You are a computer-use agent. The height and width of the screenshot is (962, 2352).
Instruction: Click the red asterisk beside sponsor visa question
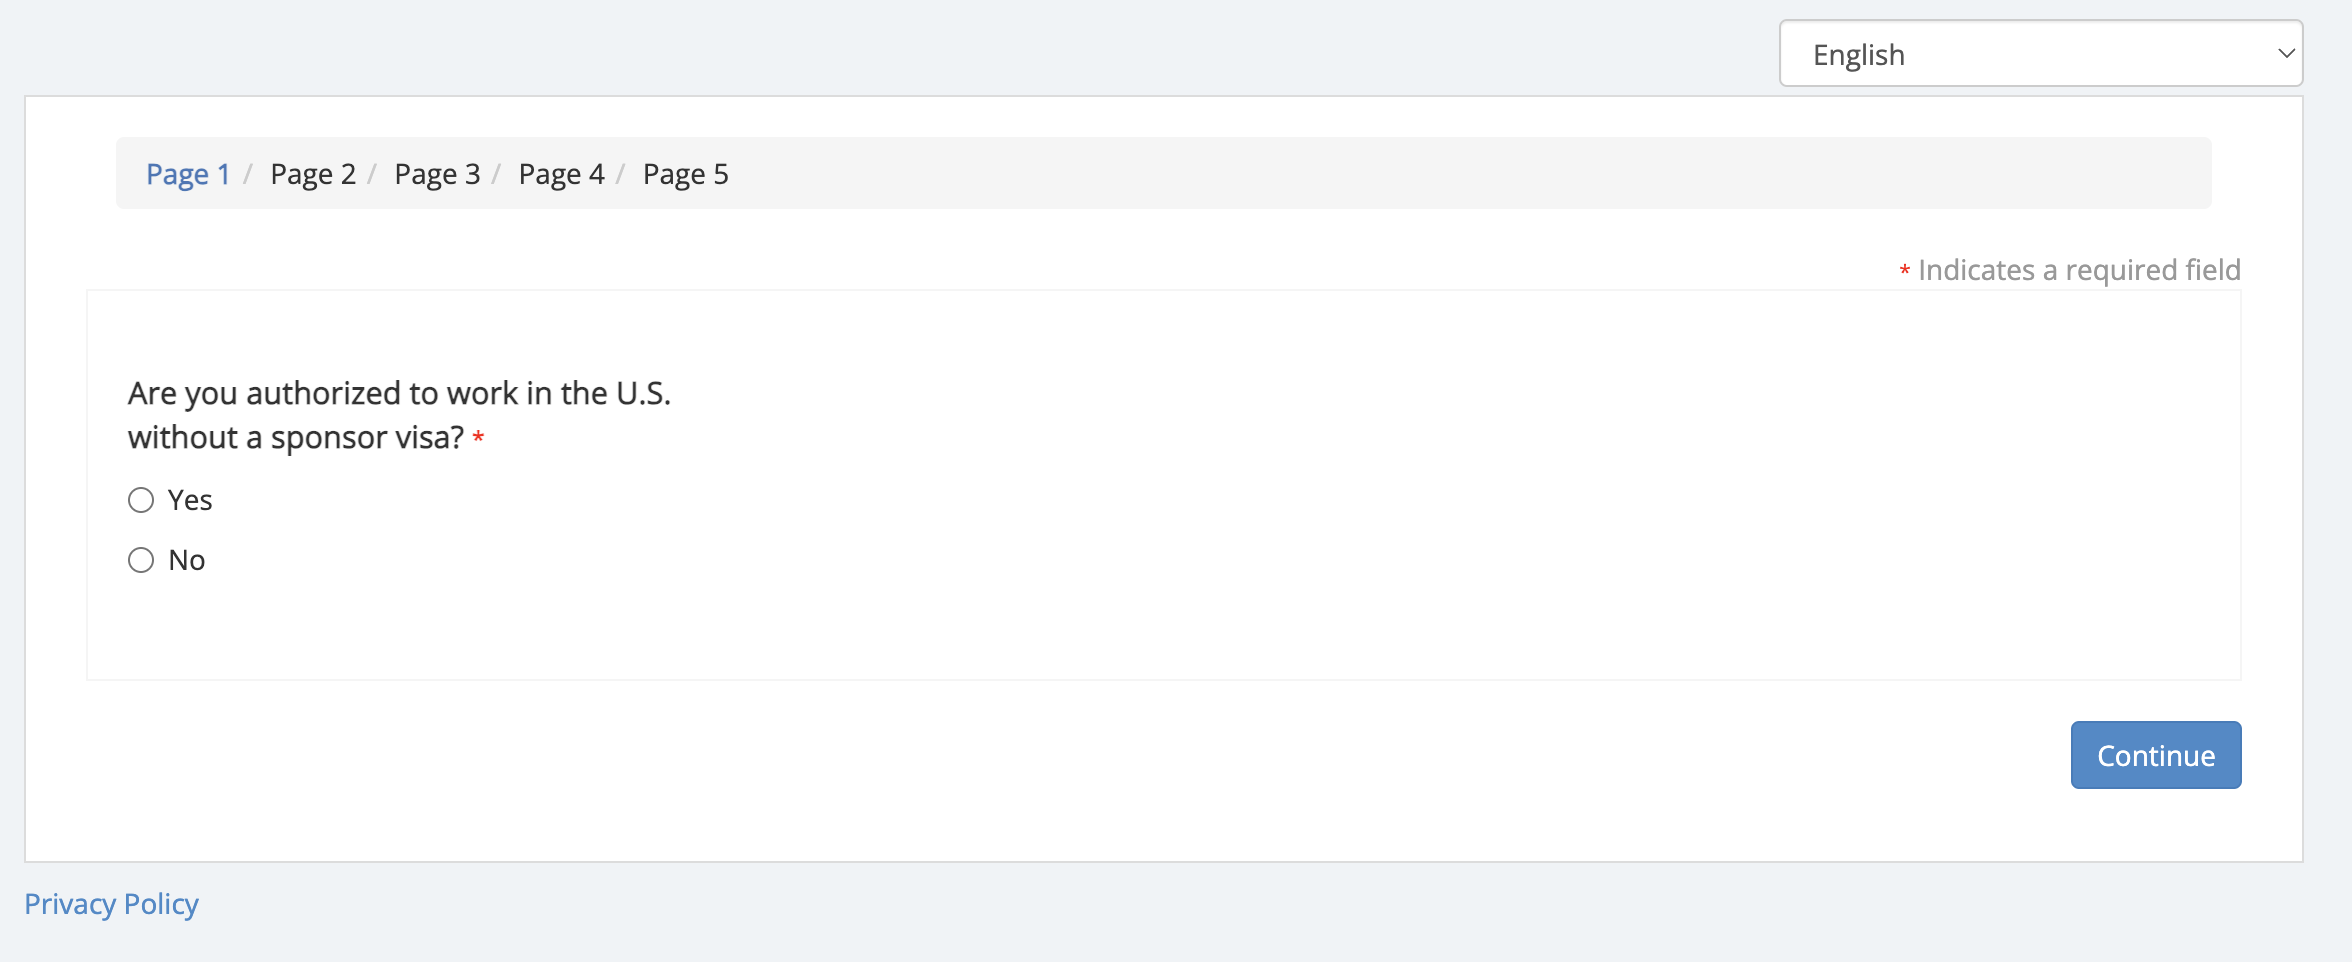[x=478, y=438]
